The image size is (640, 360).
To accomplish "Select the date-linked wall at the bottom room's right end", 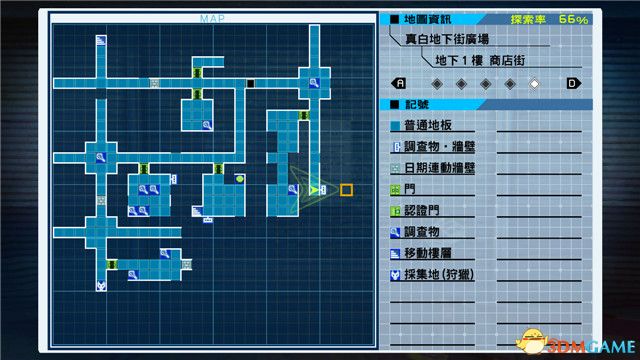I will 186,264.
